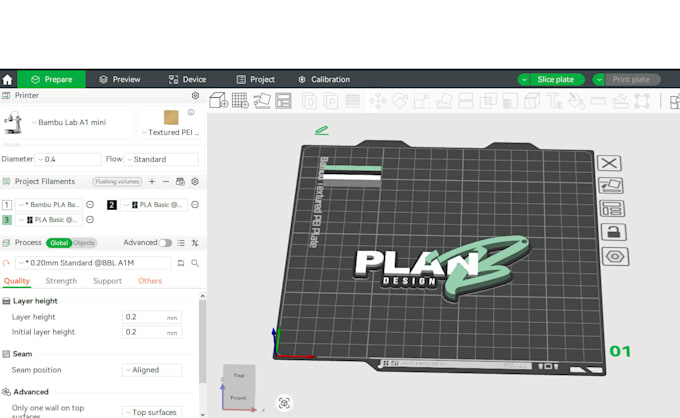This screenshot has height=418, width=680.
Task: Click the search settings magnifier icon
Action: point(195,263)
